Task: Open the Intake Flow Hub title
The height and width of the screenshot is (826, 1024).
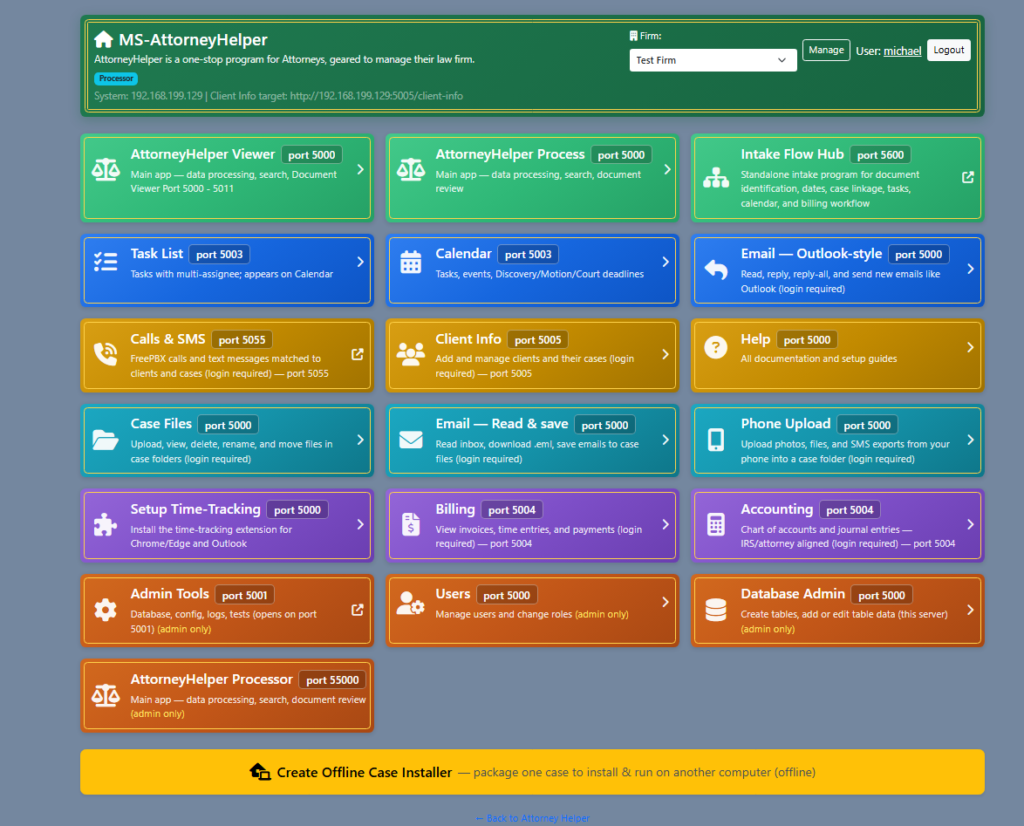Action: pyautogui.click(x=792, y=155)
